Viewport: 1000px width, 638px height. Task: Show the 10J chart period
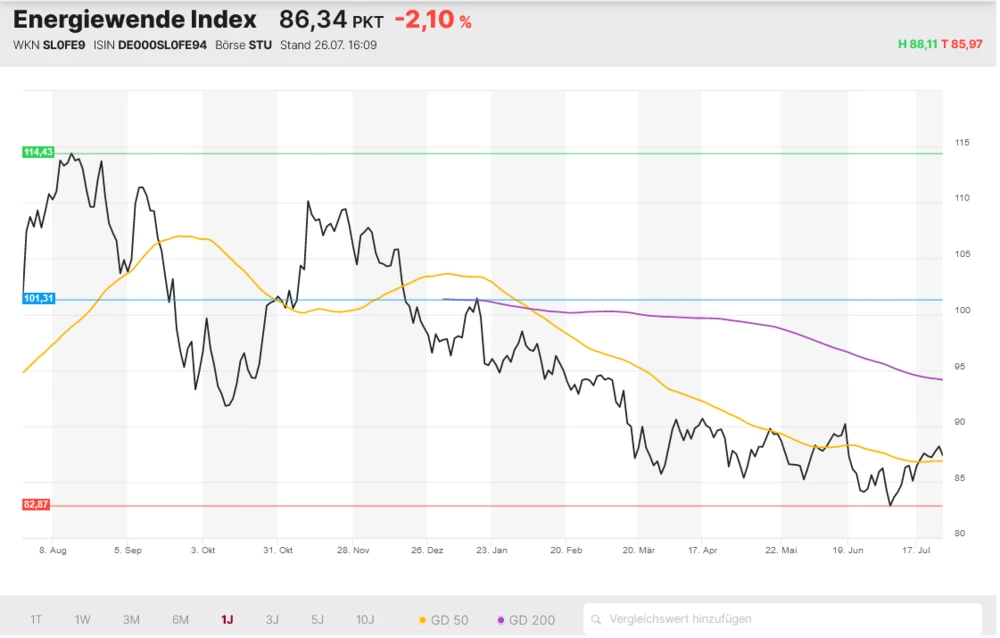[x=365, y=620]
